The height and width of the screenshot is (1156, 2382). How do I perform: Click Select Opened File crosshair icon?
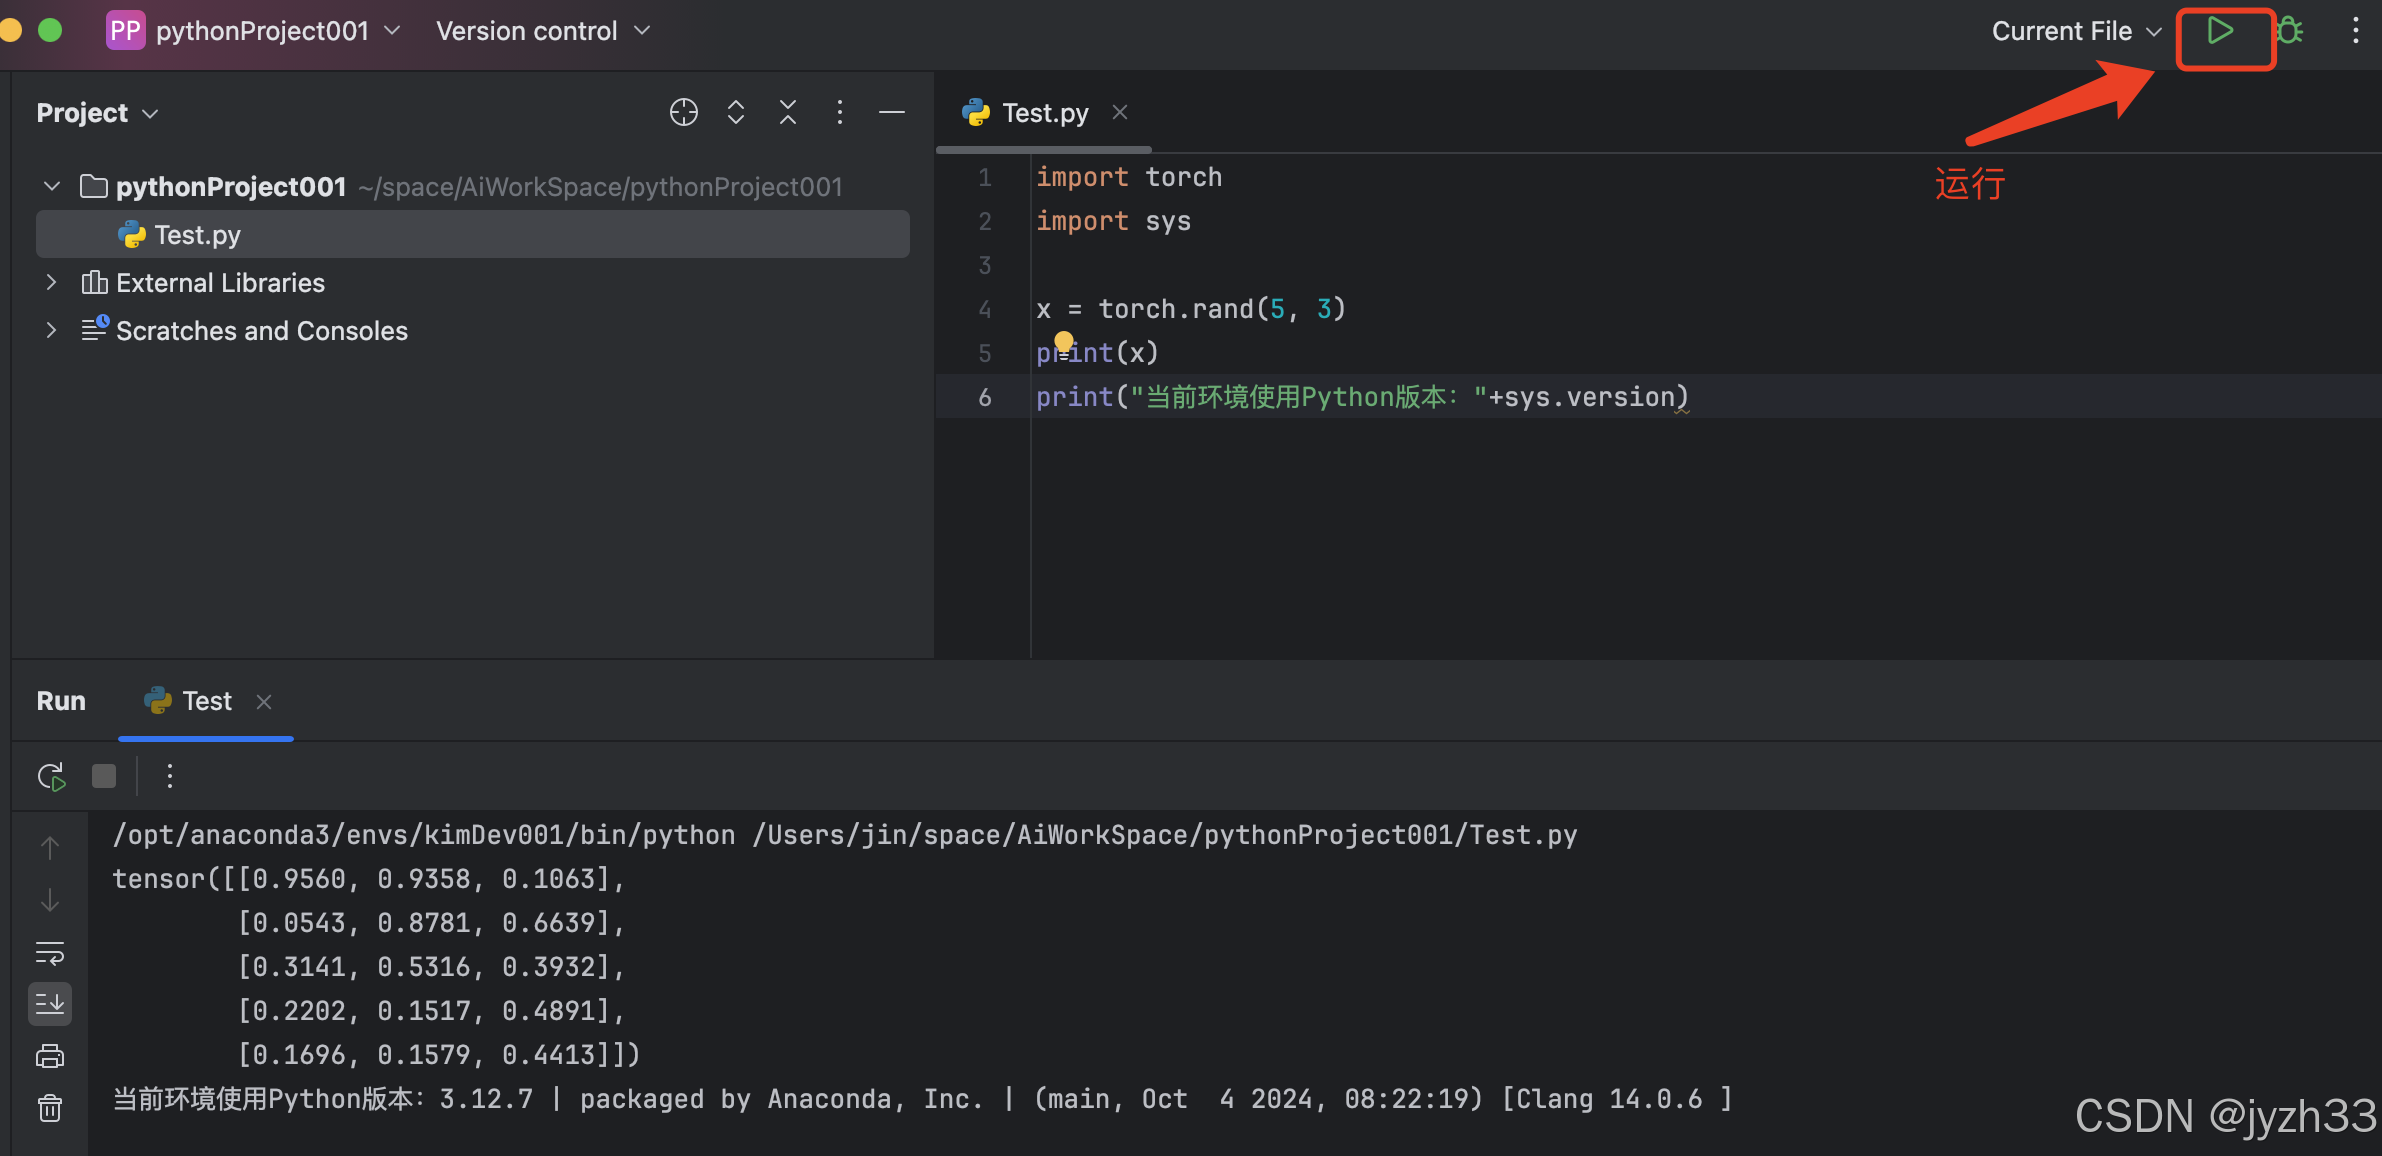(x=683, y=112)
